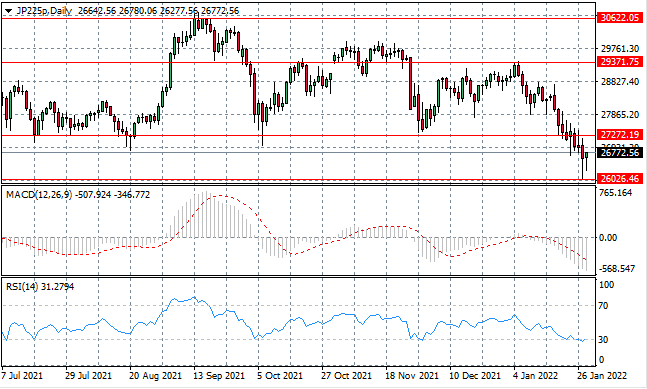The height and width of the screenshot is (389, 647).
Task: Click the 29 Jul 2021 date label
Action: [88, 376]
